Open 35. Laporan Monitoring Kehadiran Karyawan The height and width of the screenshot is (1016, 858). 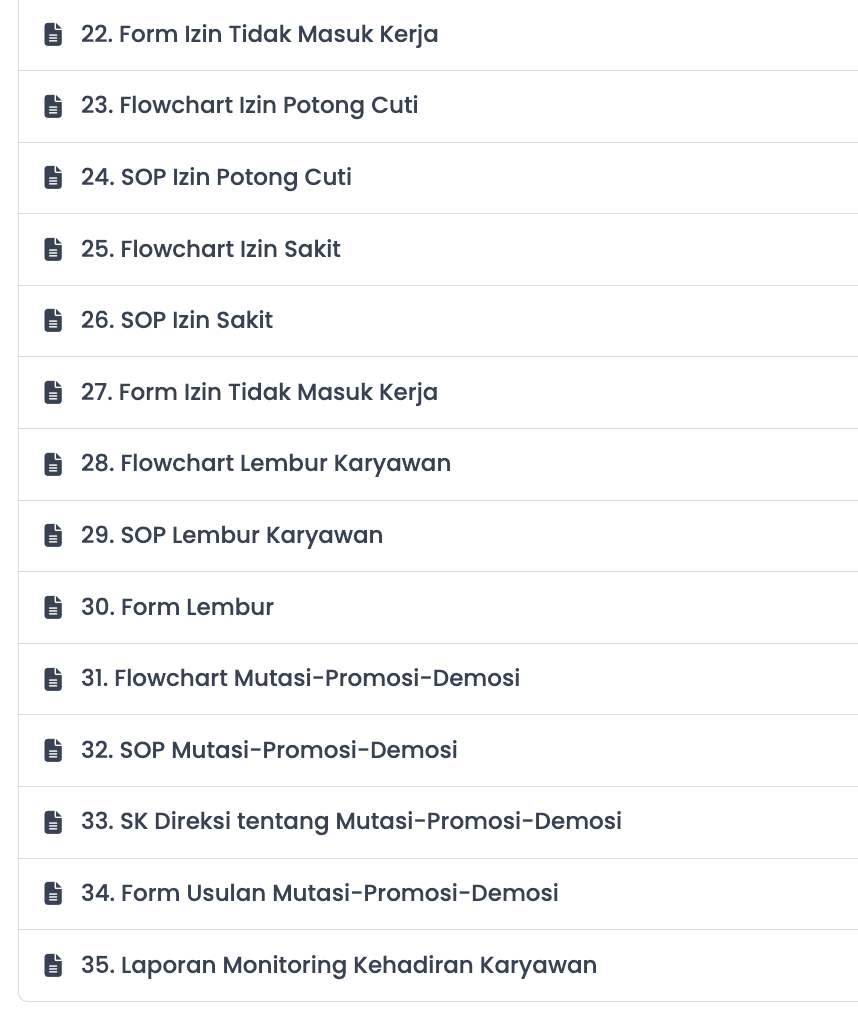click(438, 965)
